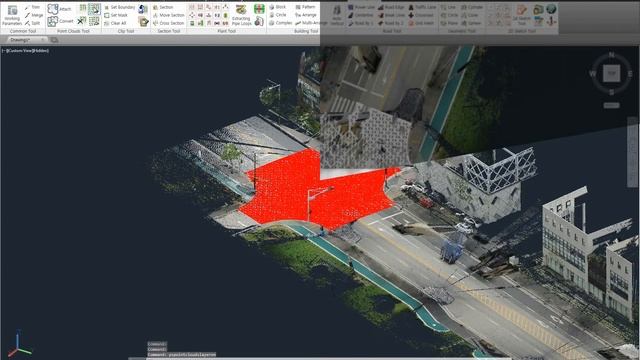This screenshot has height=360, width=640.
Task: Select the Move Section tool
Action: pyautogui.click(x=169, y=15)
